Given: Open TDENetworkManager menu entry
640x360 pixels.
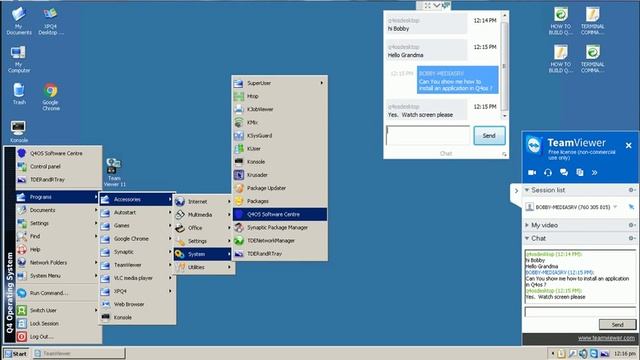Looking at the screenshot, I should [x=280, y=240].
